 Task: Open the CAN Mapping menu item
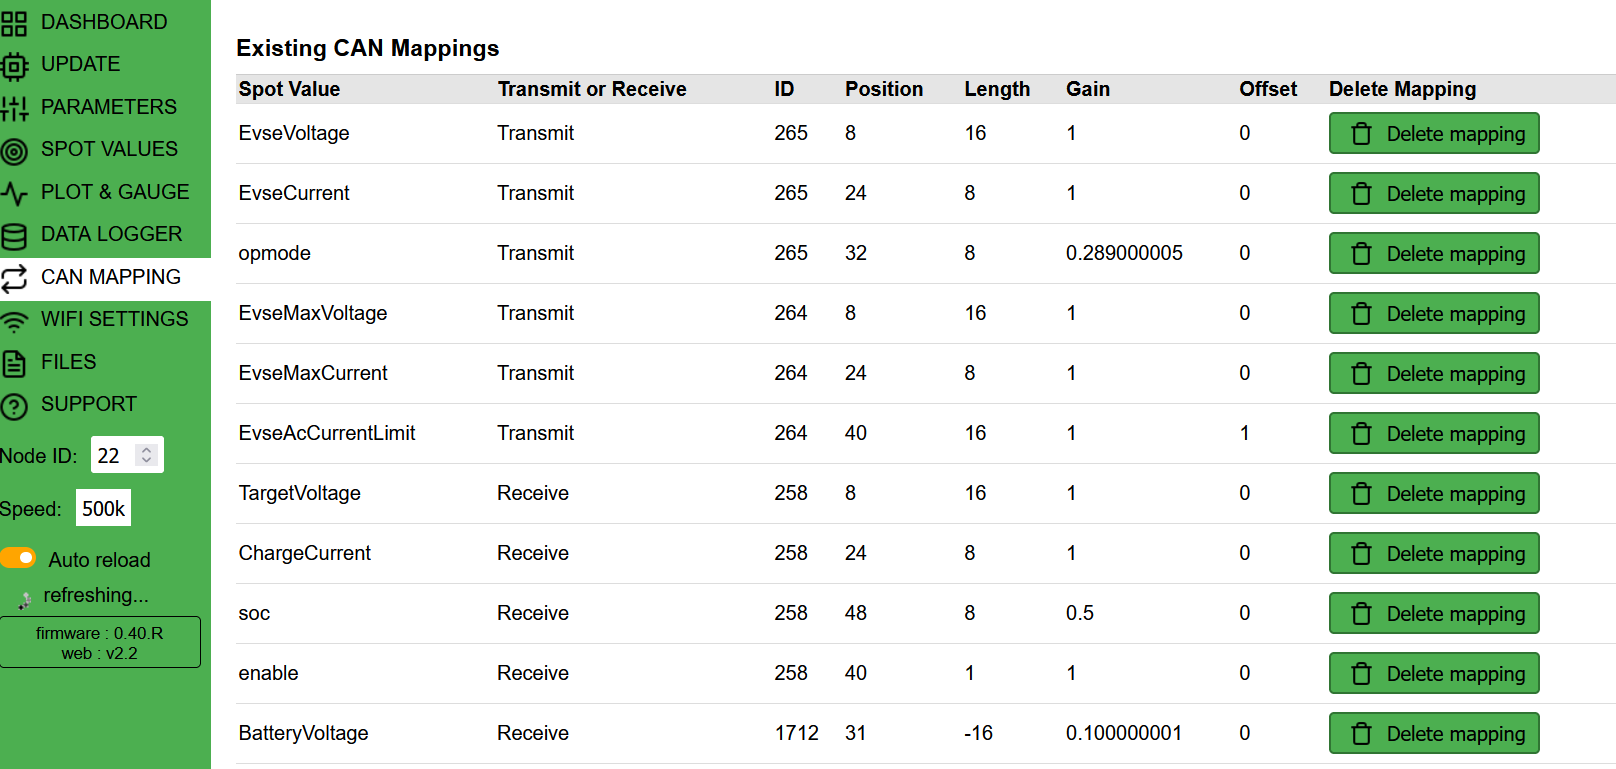pyautogui.click(x=110, y=277)
